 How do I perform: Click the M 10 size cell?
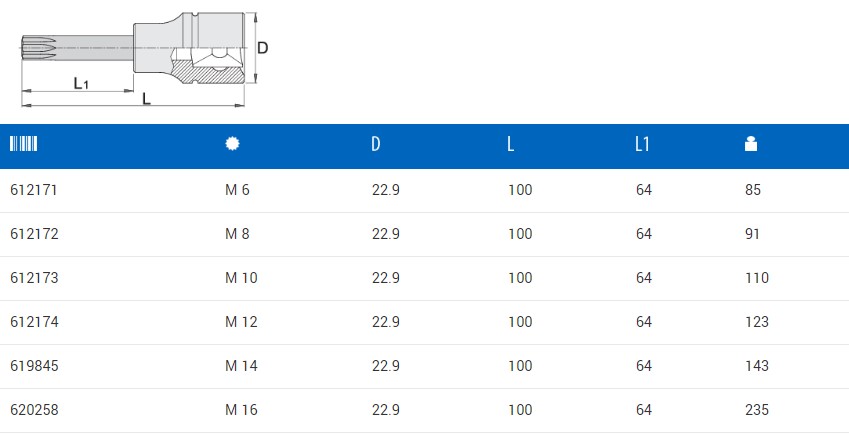241,278
